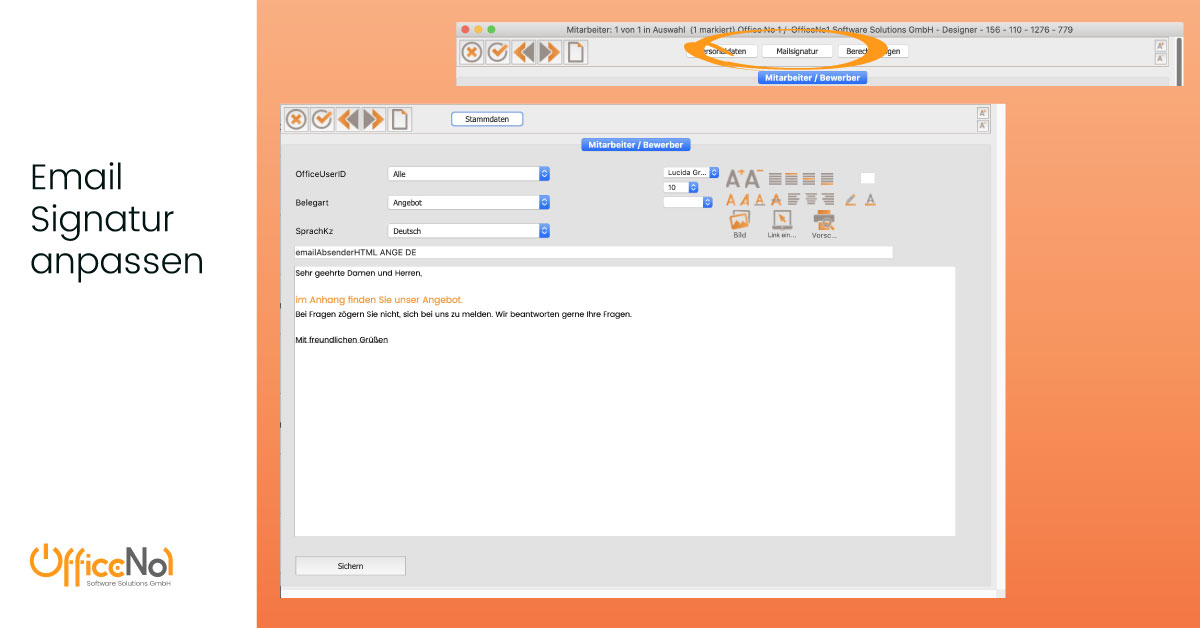
Task: Toggle bold text formatting
Action: click(x=731, y=200)
